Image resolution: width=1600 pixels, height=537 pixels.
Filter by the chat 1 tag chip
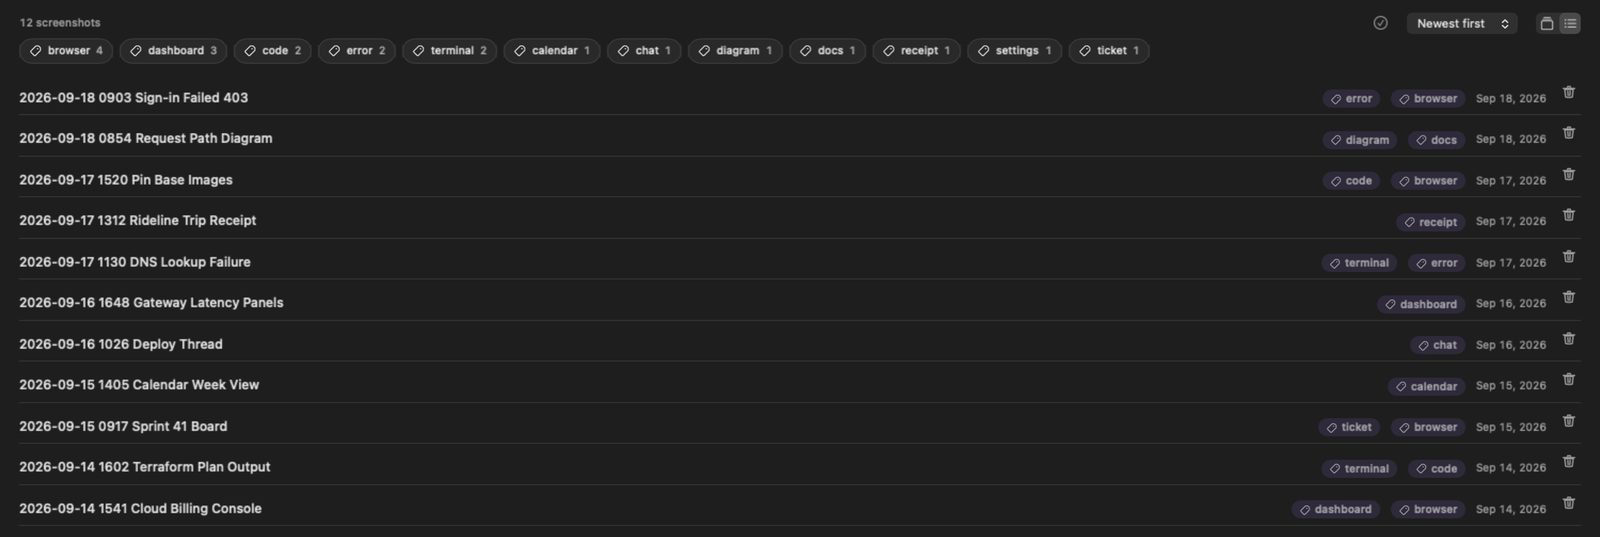[x=644, y=50]
